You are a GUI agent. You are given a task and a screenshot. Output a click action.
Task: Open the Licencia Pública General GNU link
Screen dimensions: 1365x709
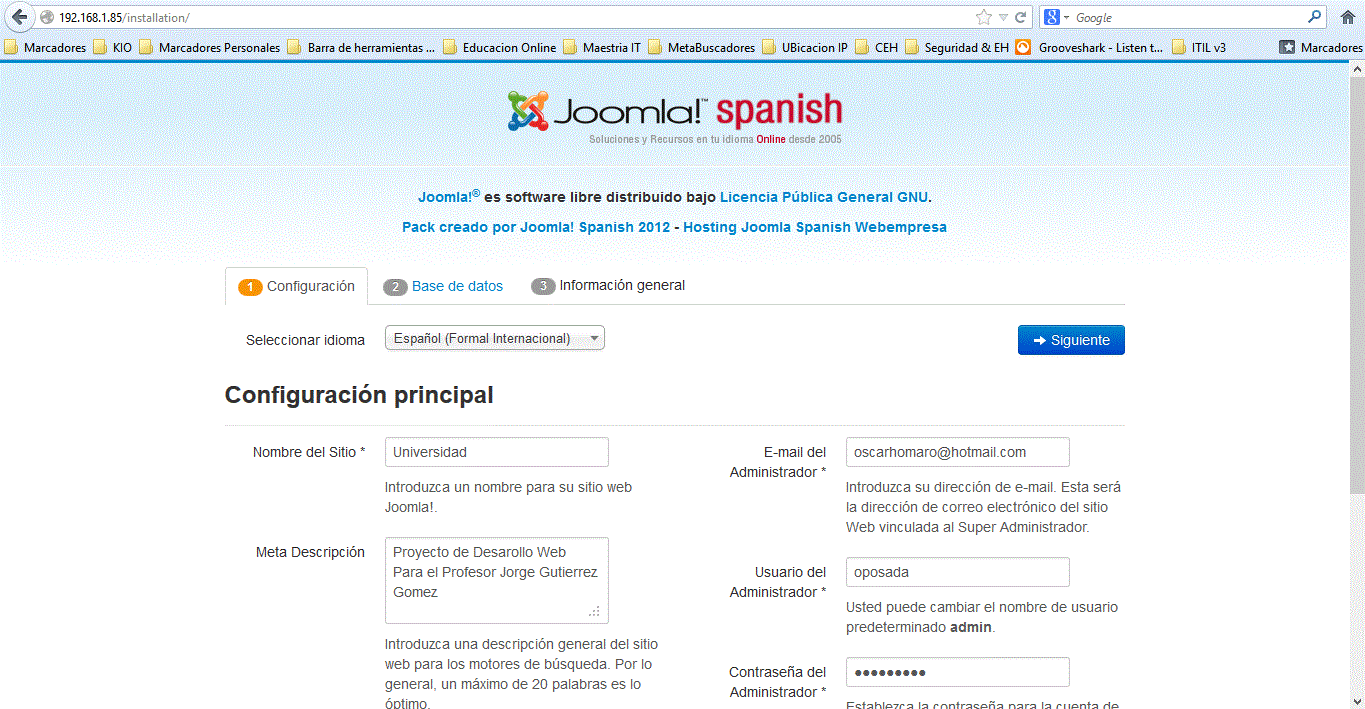click(823, 197)
